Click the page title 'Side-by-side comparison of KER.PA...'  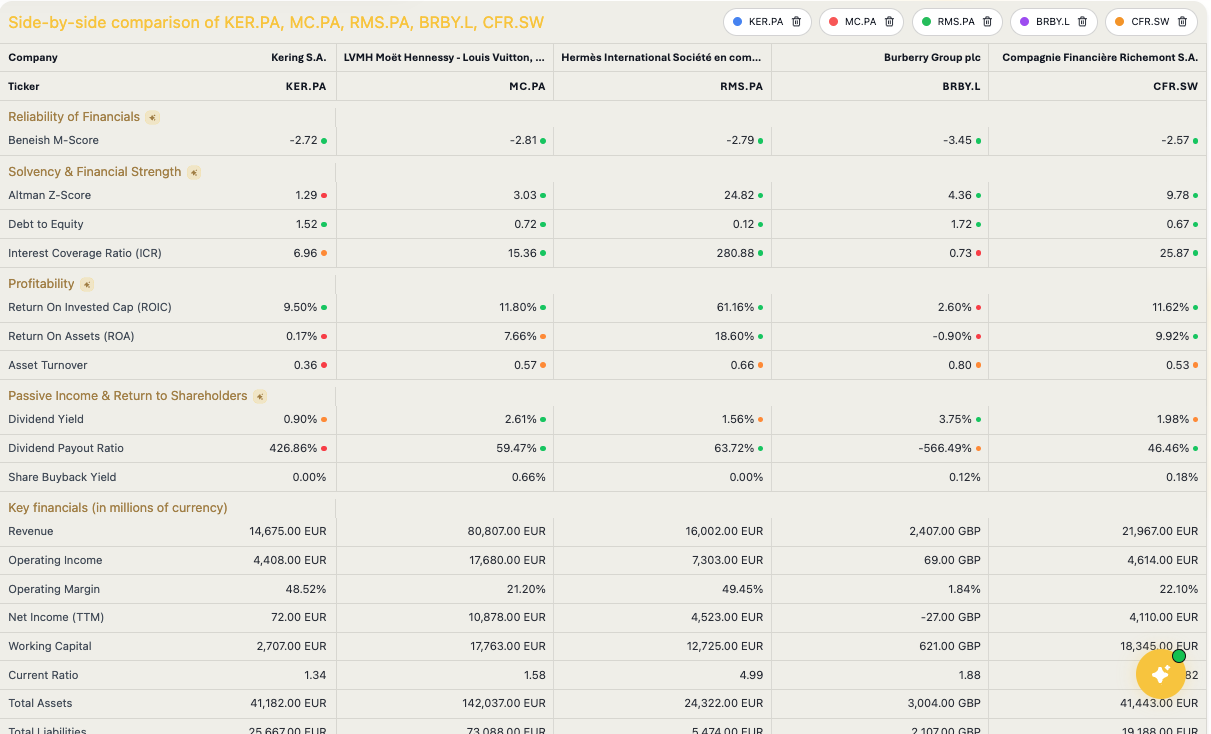[276, 22]
